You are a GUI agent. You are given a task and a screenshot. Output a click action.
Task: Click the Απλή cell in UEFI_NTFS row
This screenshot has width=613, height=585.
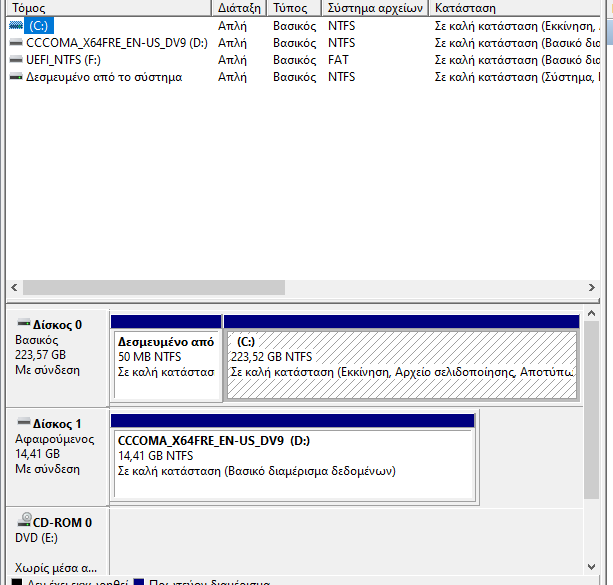tap(232, 60)
